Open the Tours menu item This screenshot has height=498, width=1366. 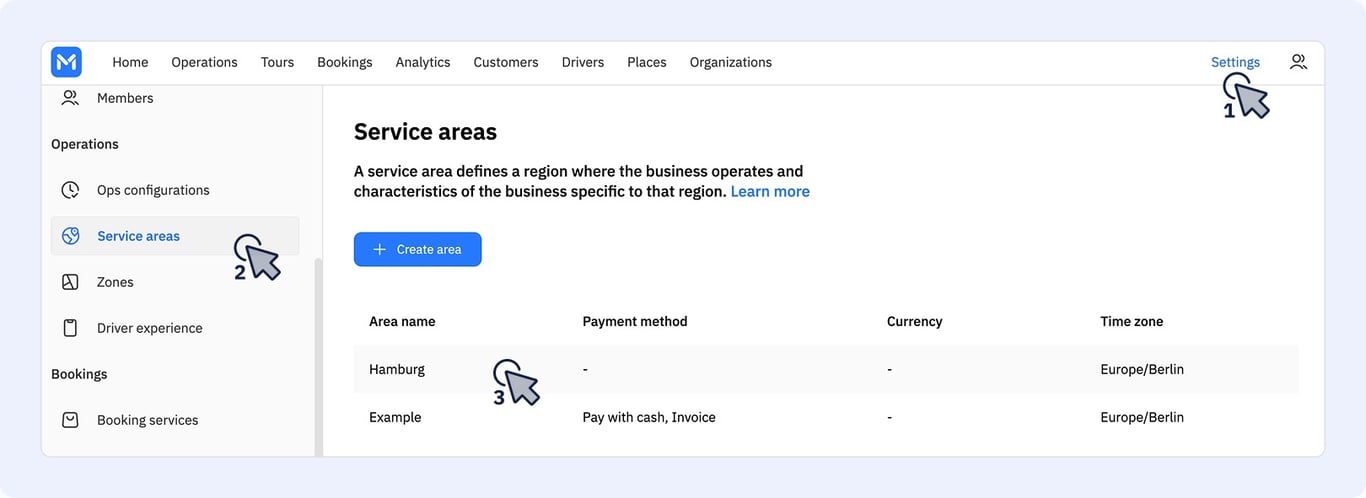[277, 62]
